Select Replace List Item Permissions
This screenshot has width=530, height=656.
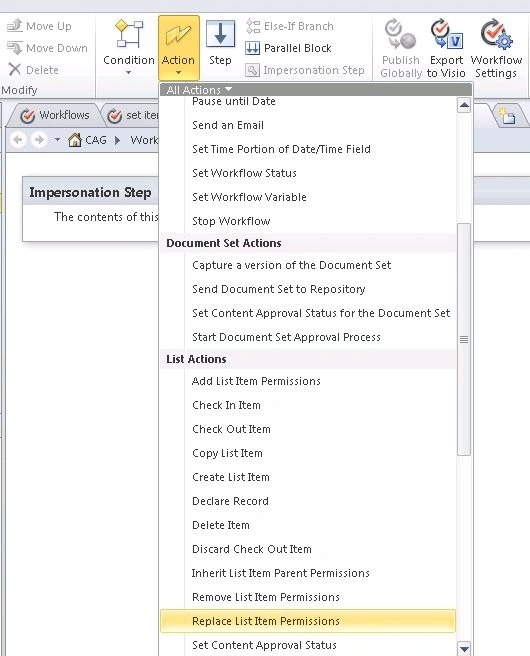point(308,621)
